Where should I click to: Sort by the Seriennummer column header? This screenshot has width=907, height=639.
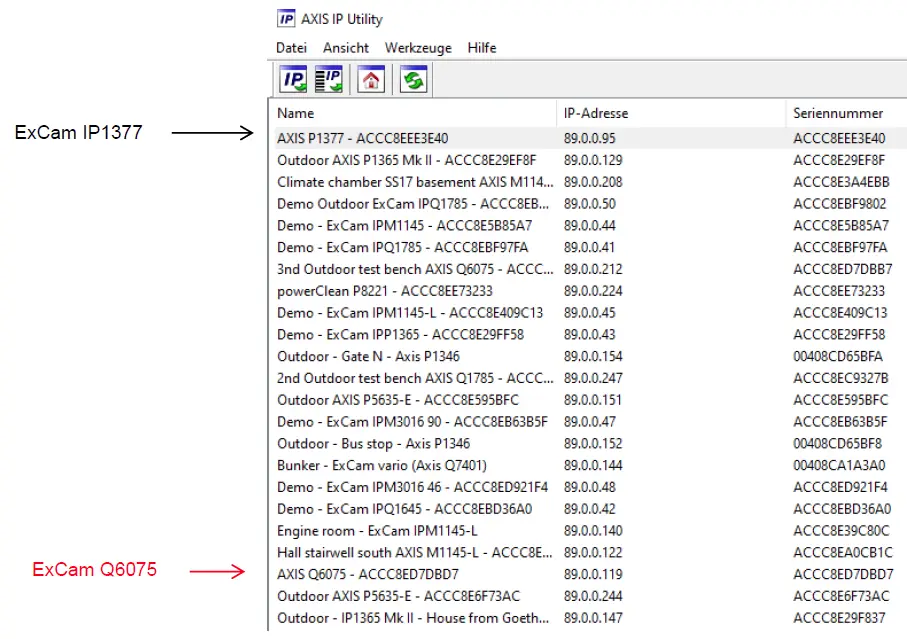tap(846, 113)
